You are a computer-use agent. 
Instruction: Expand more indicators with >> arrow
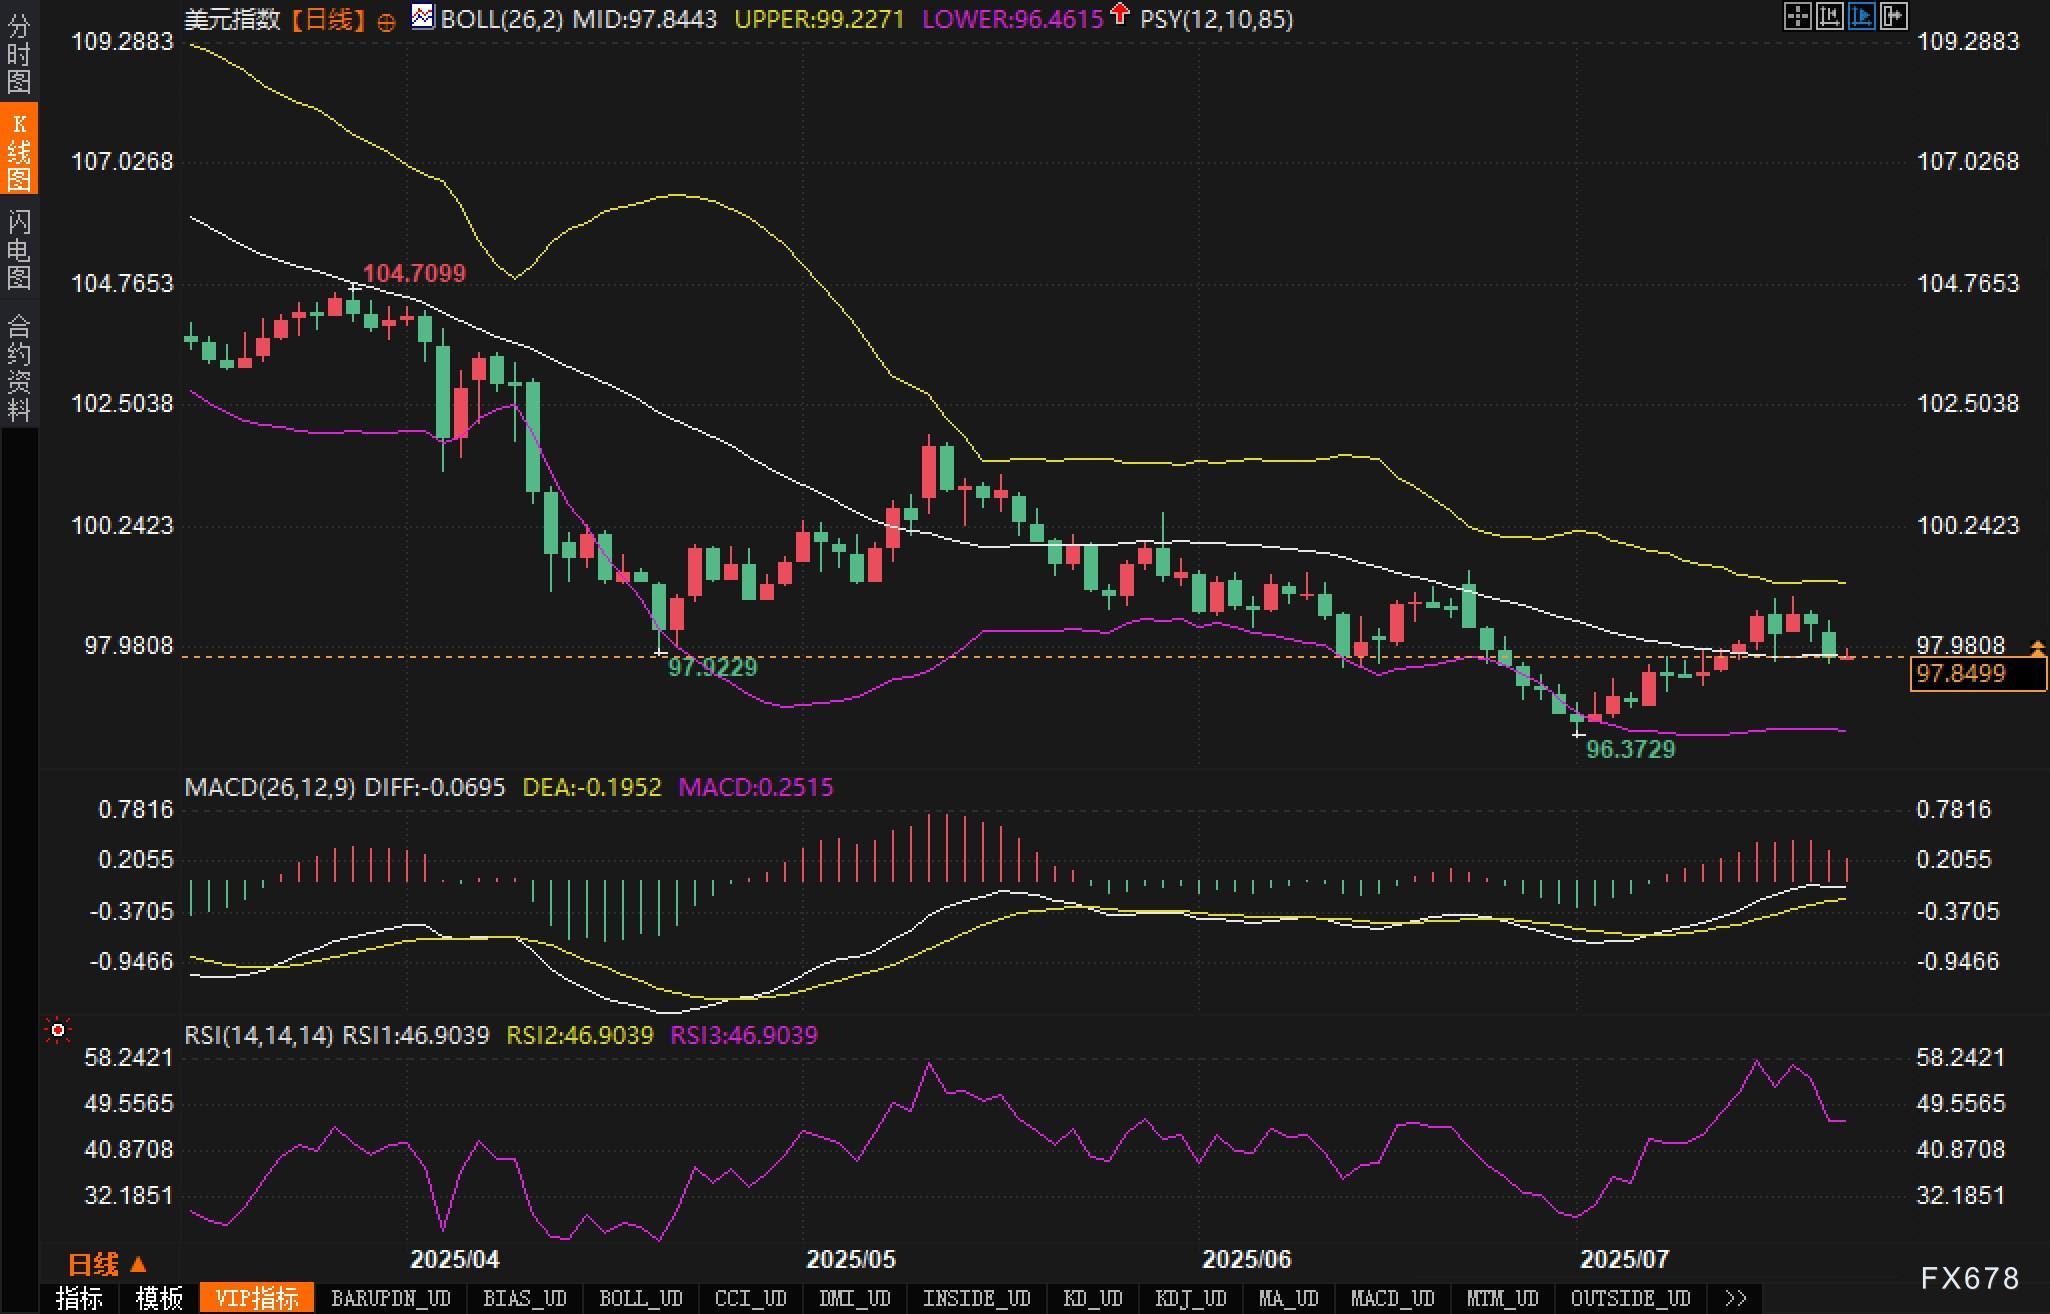click(x=1735, y=1298)
